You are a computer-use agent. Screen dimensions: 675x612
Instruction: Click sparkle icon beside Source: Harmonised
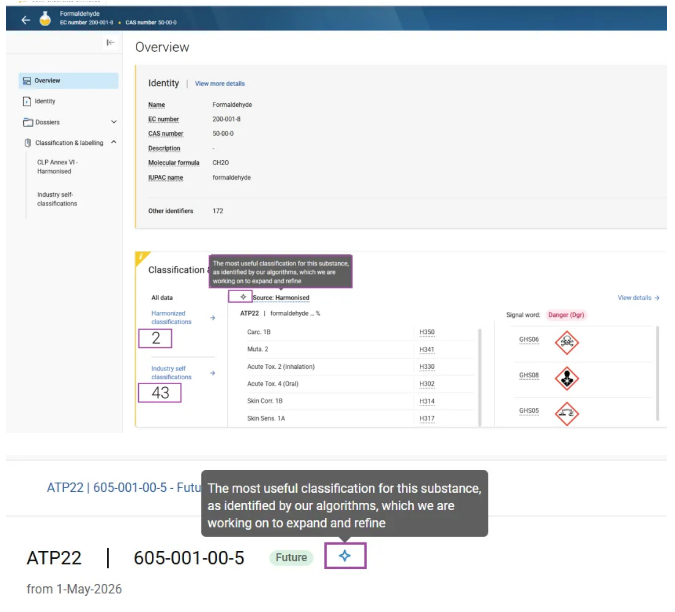243,297
